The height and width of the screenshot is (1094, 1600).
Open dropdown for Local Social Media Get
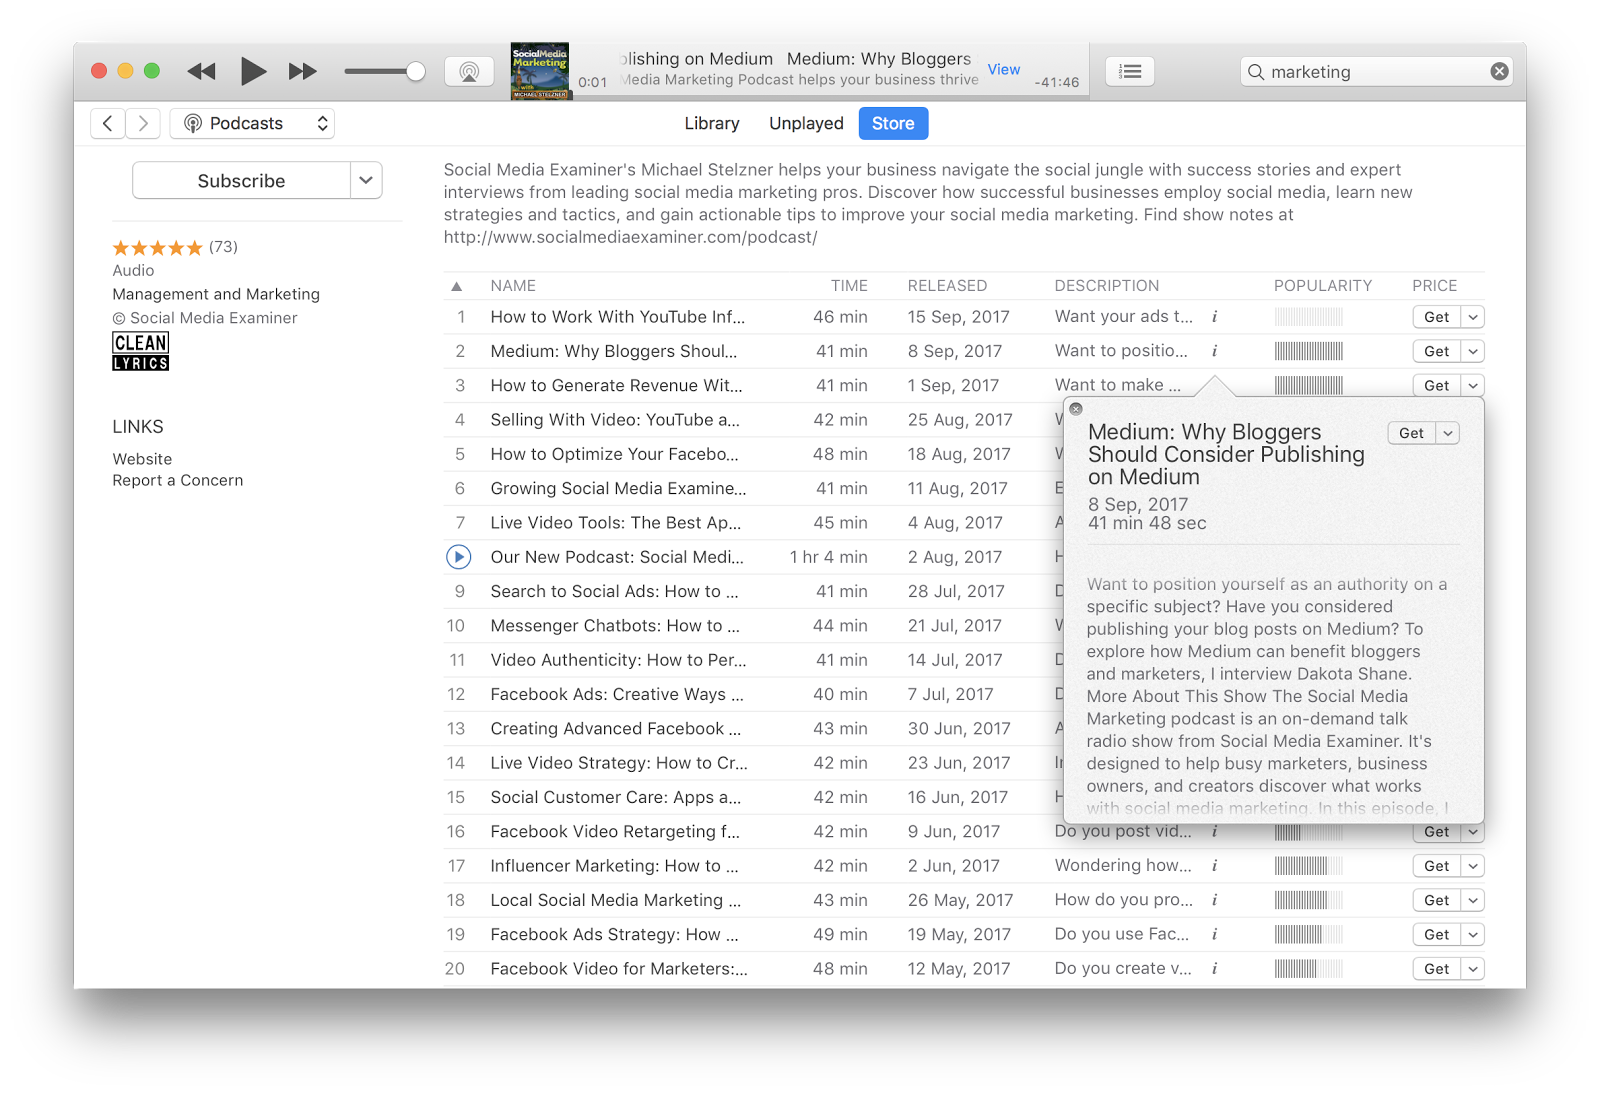pyautogui.click(x=1473, y=900)
